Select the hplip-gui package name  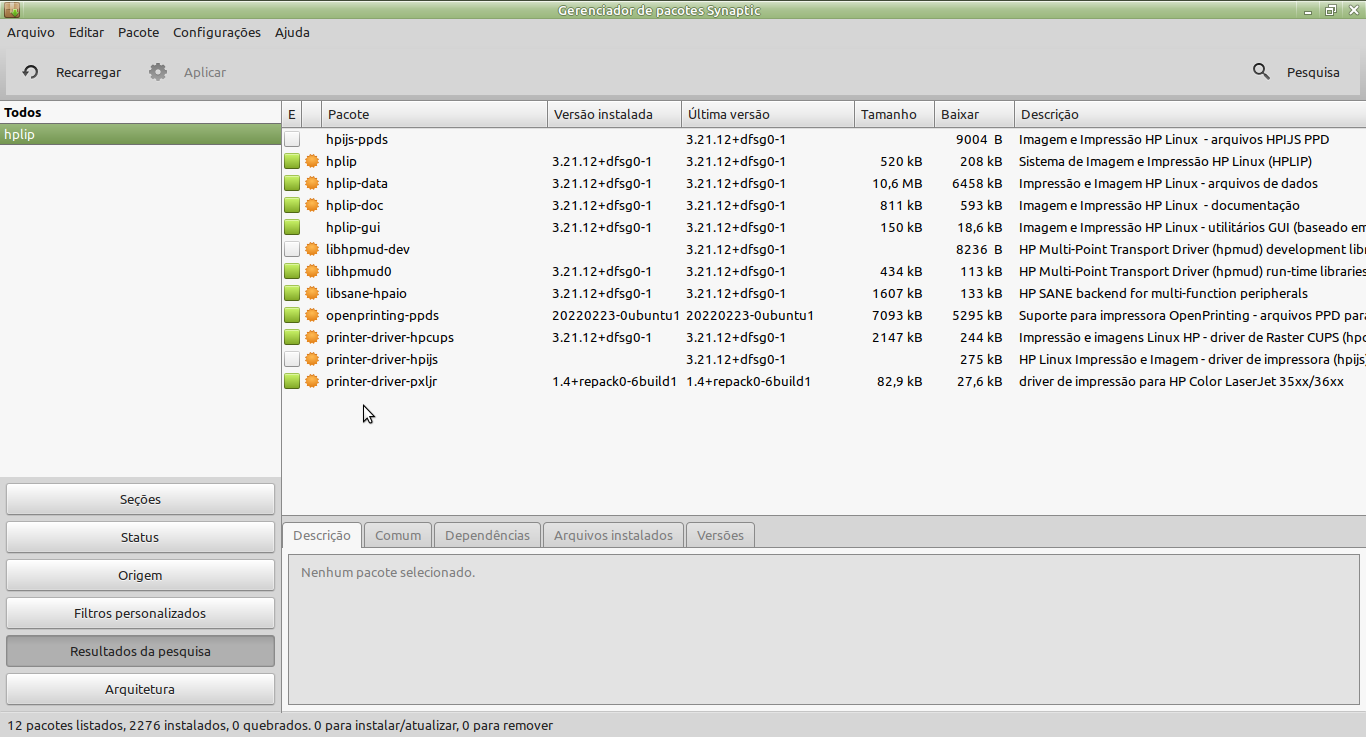pos(353,227)
